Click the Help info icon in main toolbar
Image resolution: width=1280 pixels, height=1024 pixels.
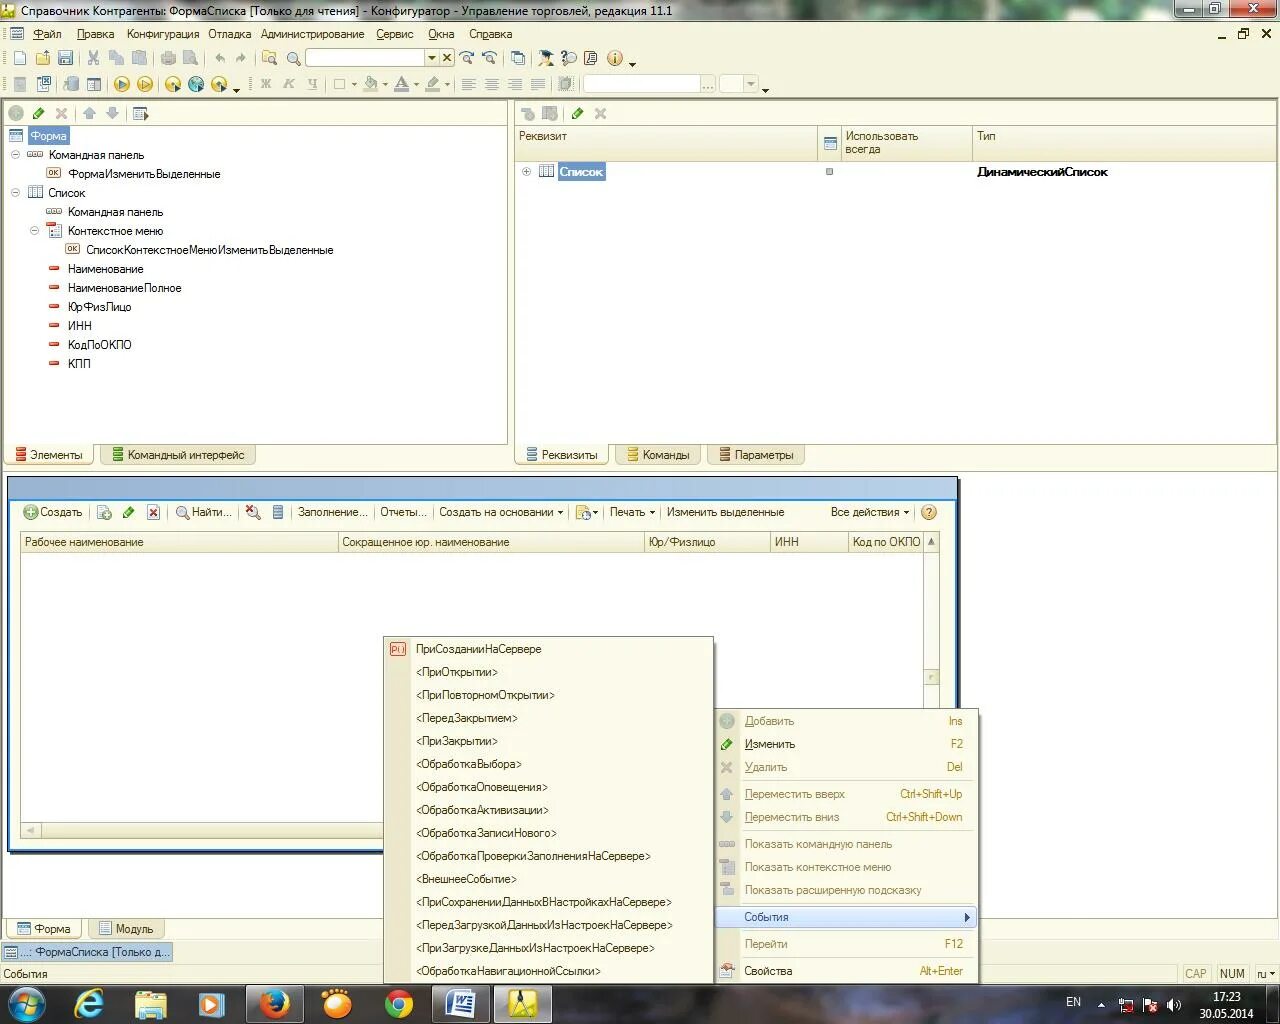point(614,58)
